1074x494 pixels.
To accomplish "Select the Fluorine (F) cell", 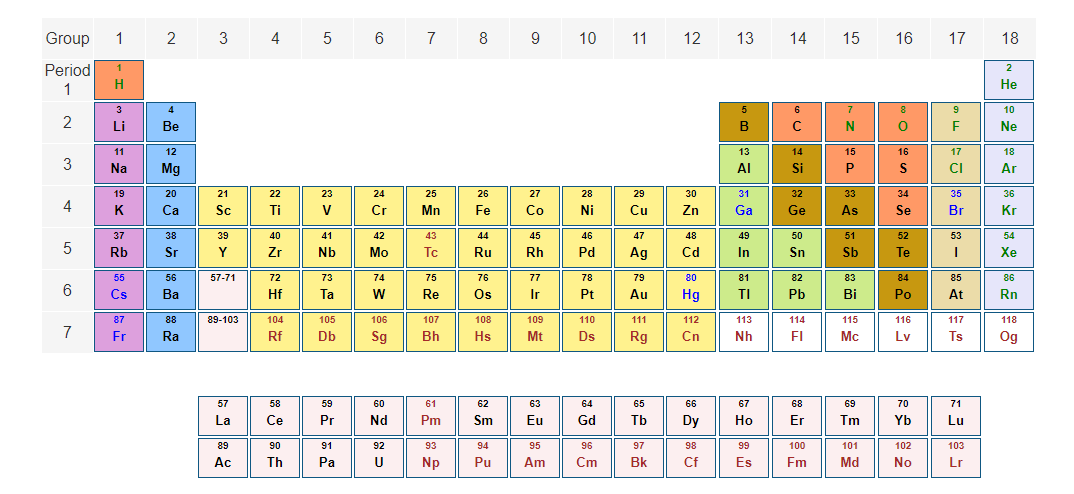I will click(956, 122).
